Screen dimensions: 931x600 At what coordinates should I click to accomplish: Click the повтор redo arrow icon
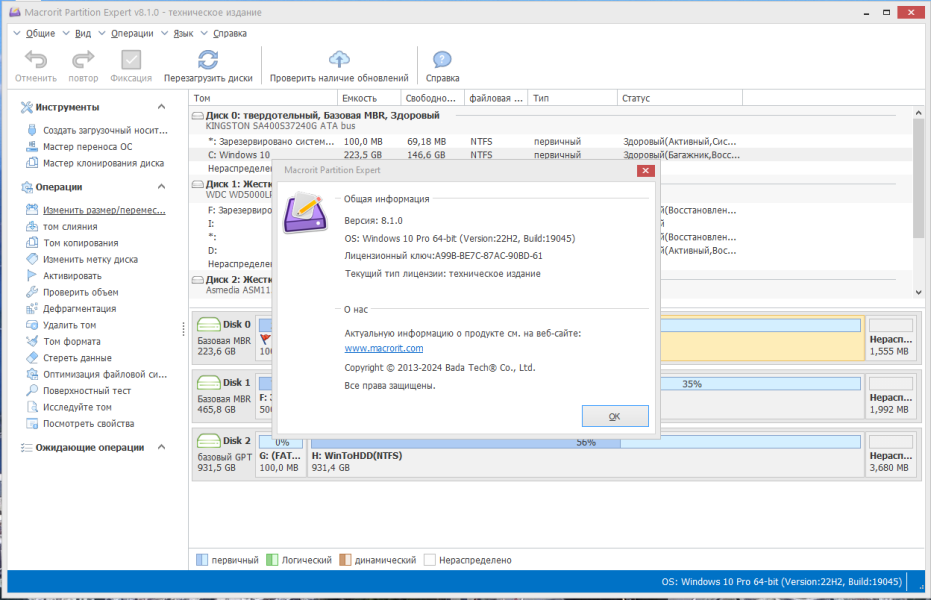click(83, 59)
